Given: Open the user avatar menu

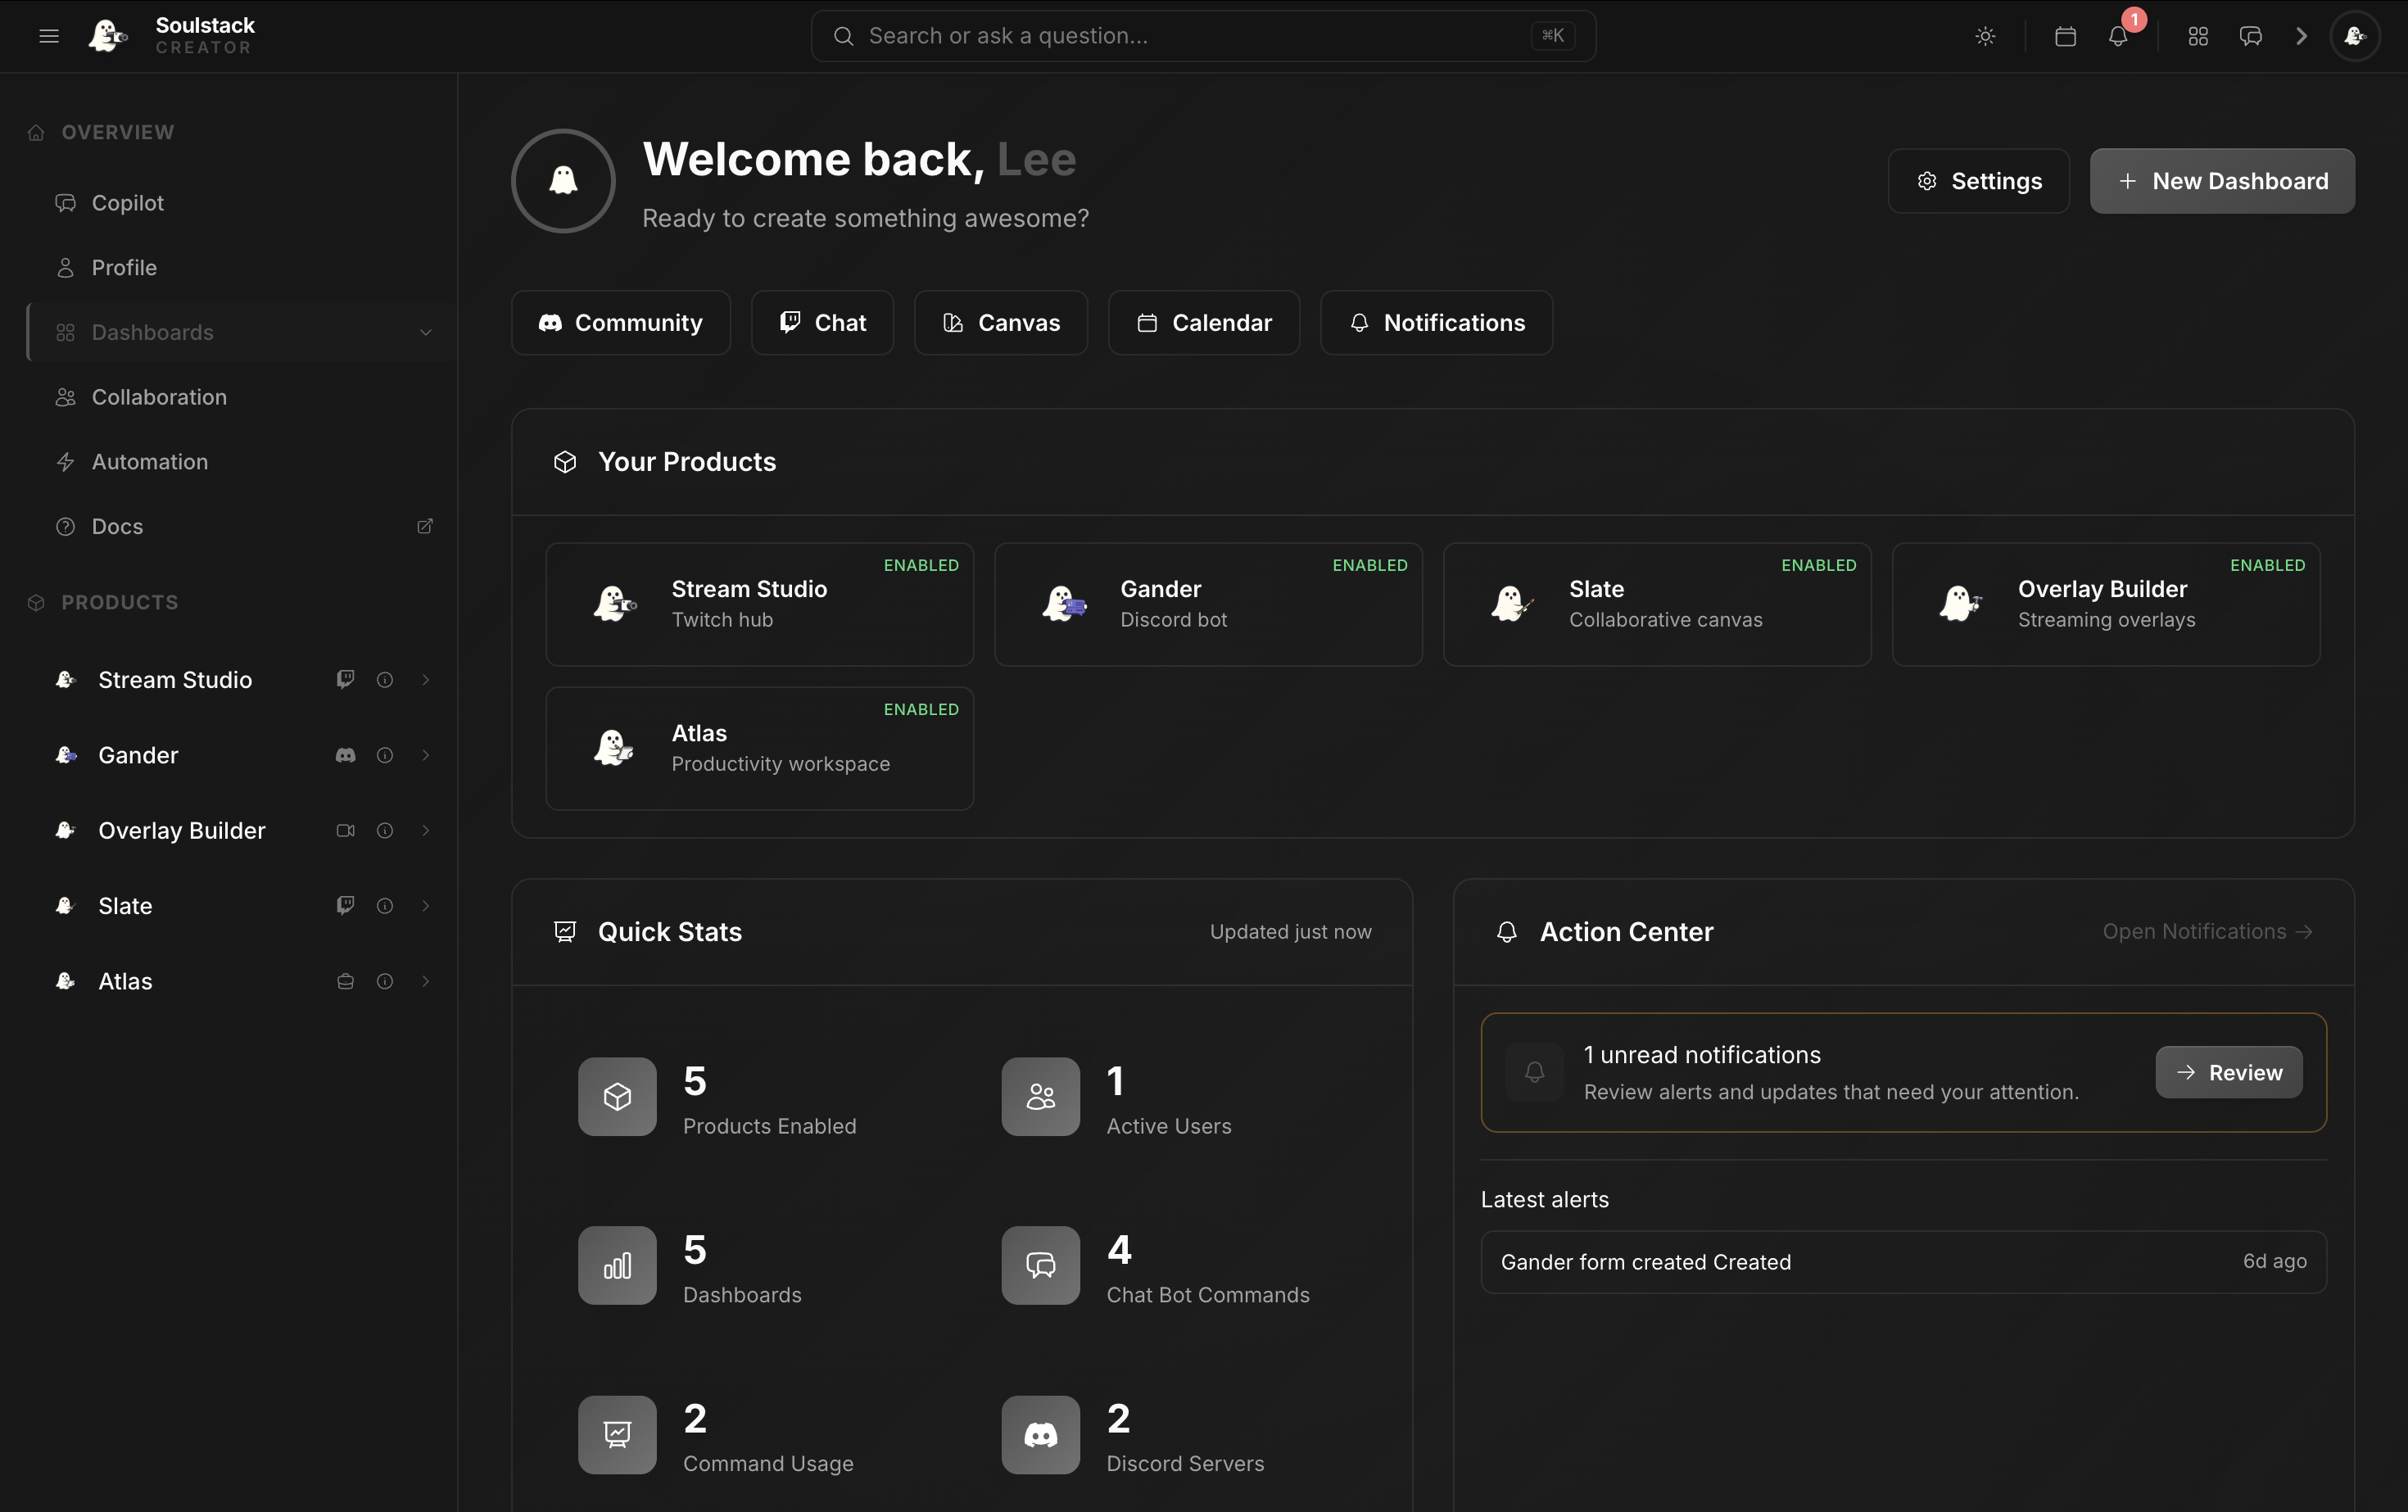Looking at the screenshot, I should [x=2355, y=36].
